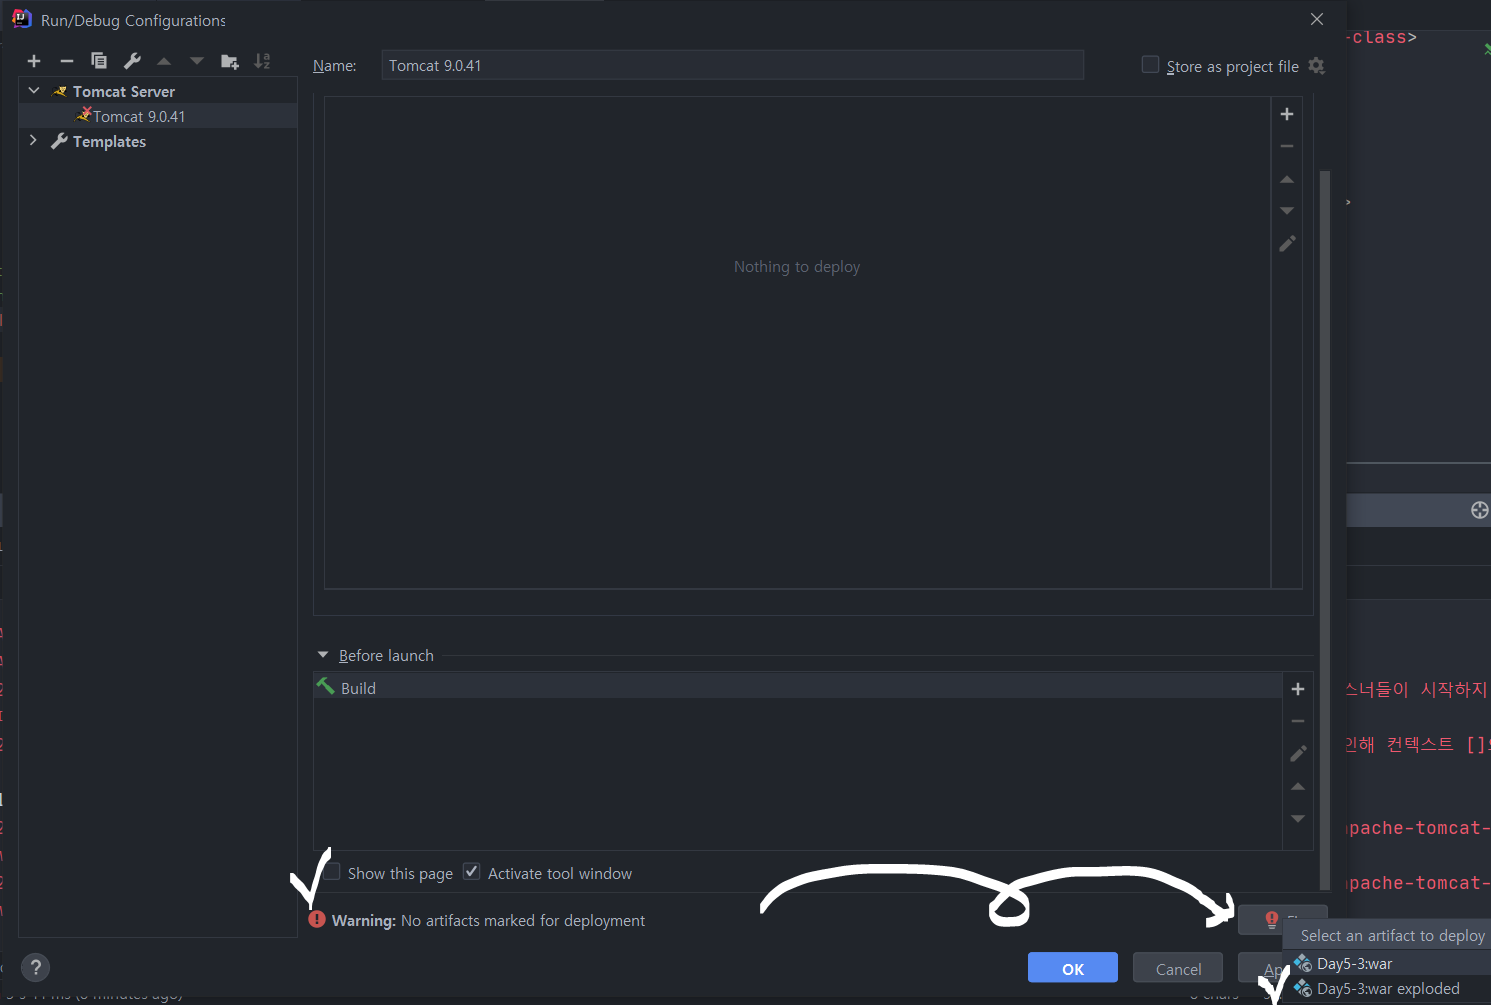1491x1005 pixels.
Task: Collapse the Before launch section
Action: (x=323, y=655)
